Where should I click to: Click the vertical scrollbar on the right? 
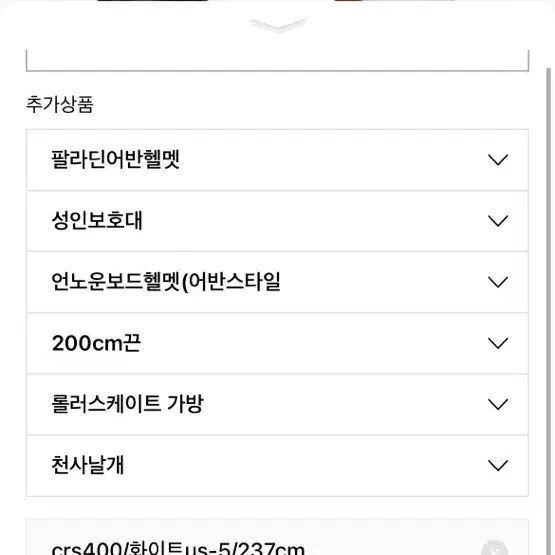[x=549, y=311]
